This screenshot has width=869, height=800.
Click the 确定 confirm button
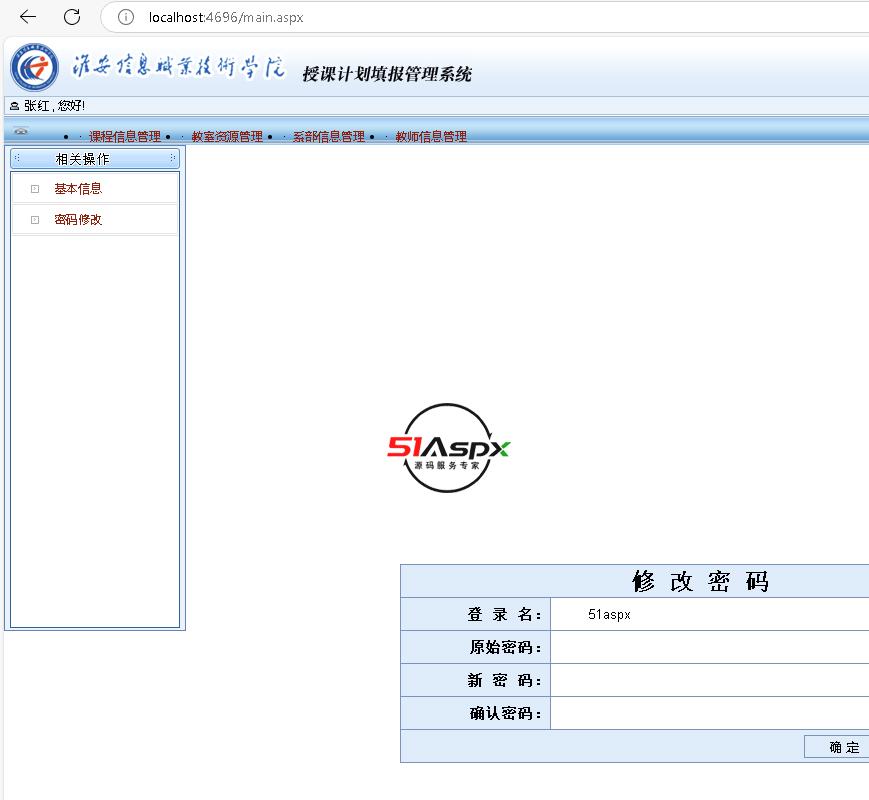point(837,747)
